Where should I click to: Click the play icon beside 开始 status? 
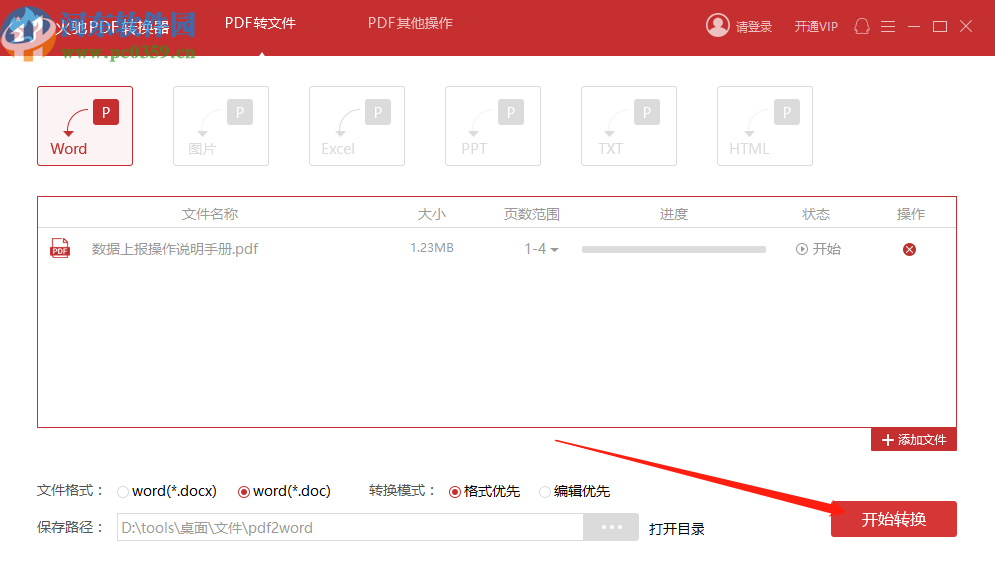(802, 249)
